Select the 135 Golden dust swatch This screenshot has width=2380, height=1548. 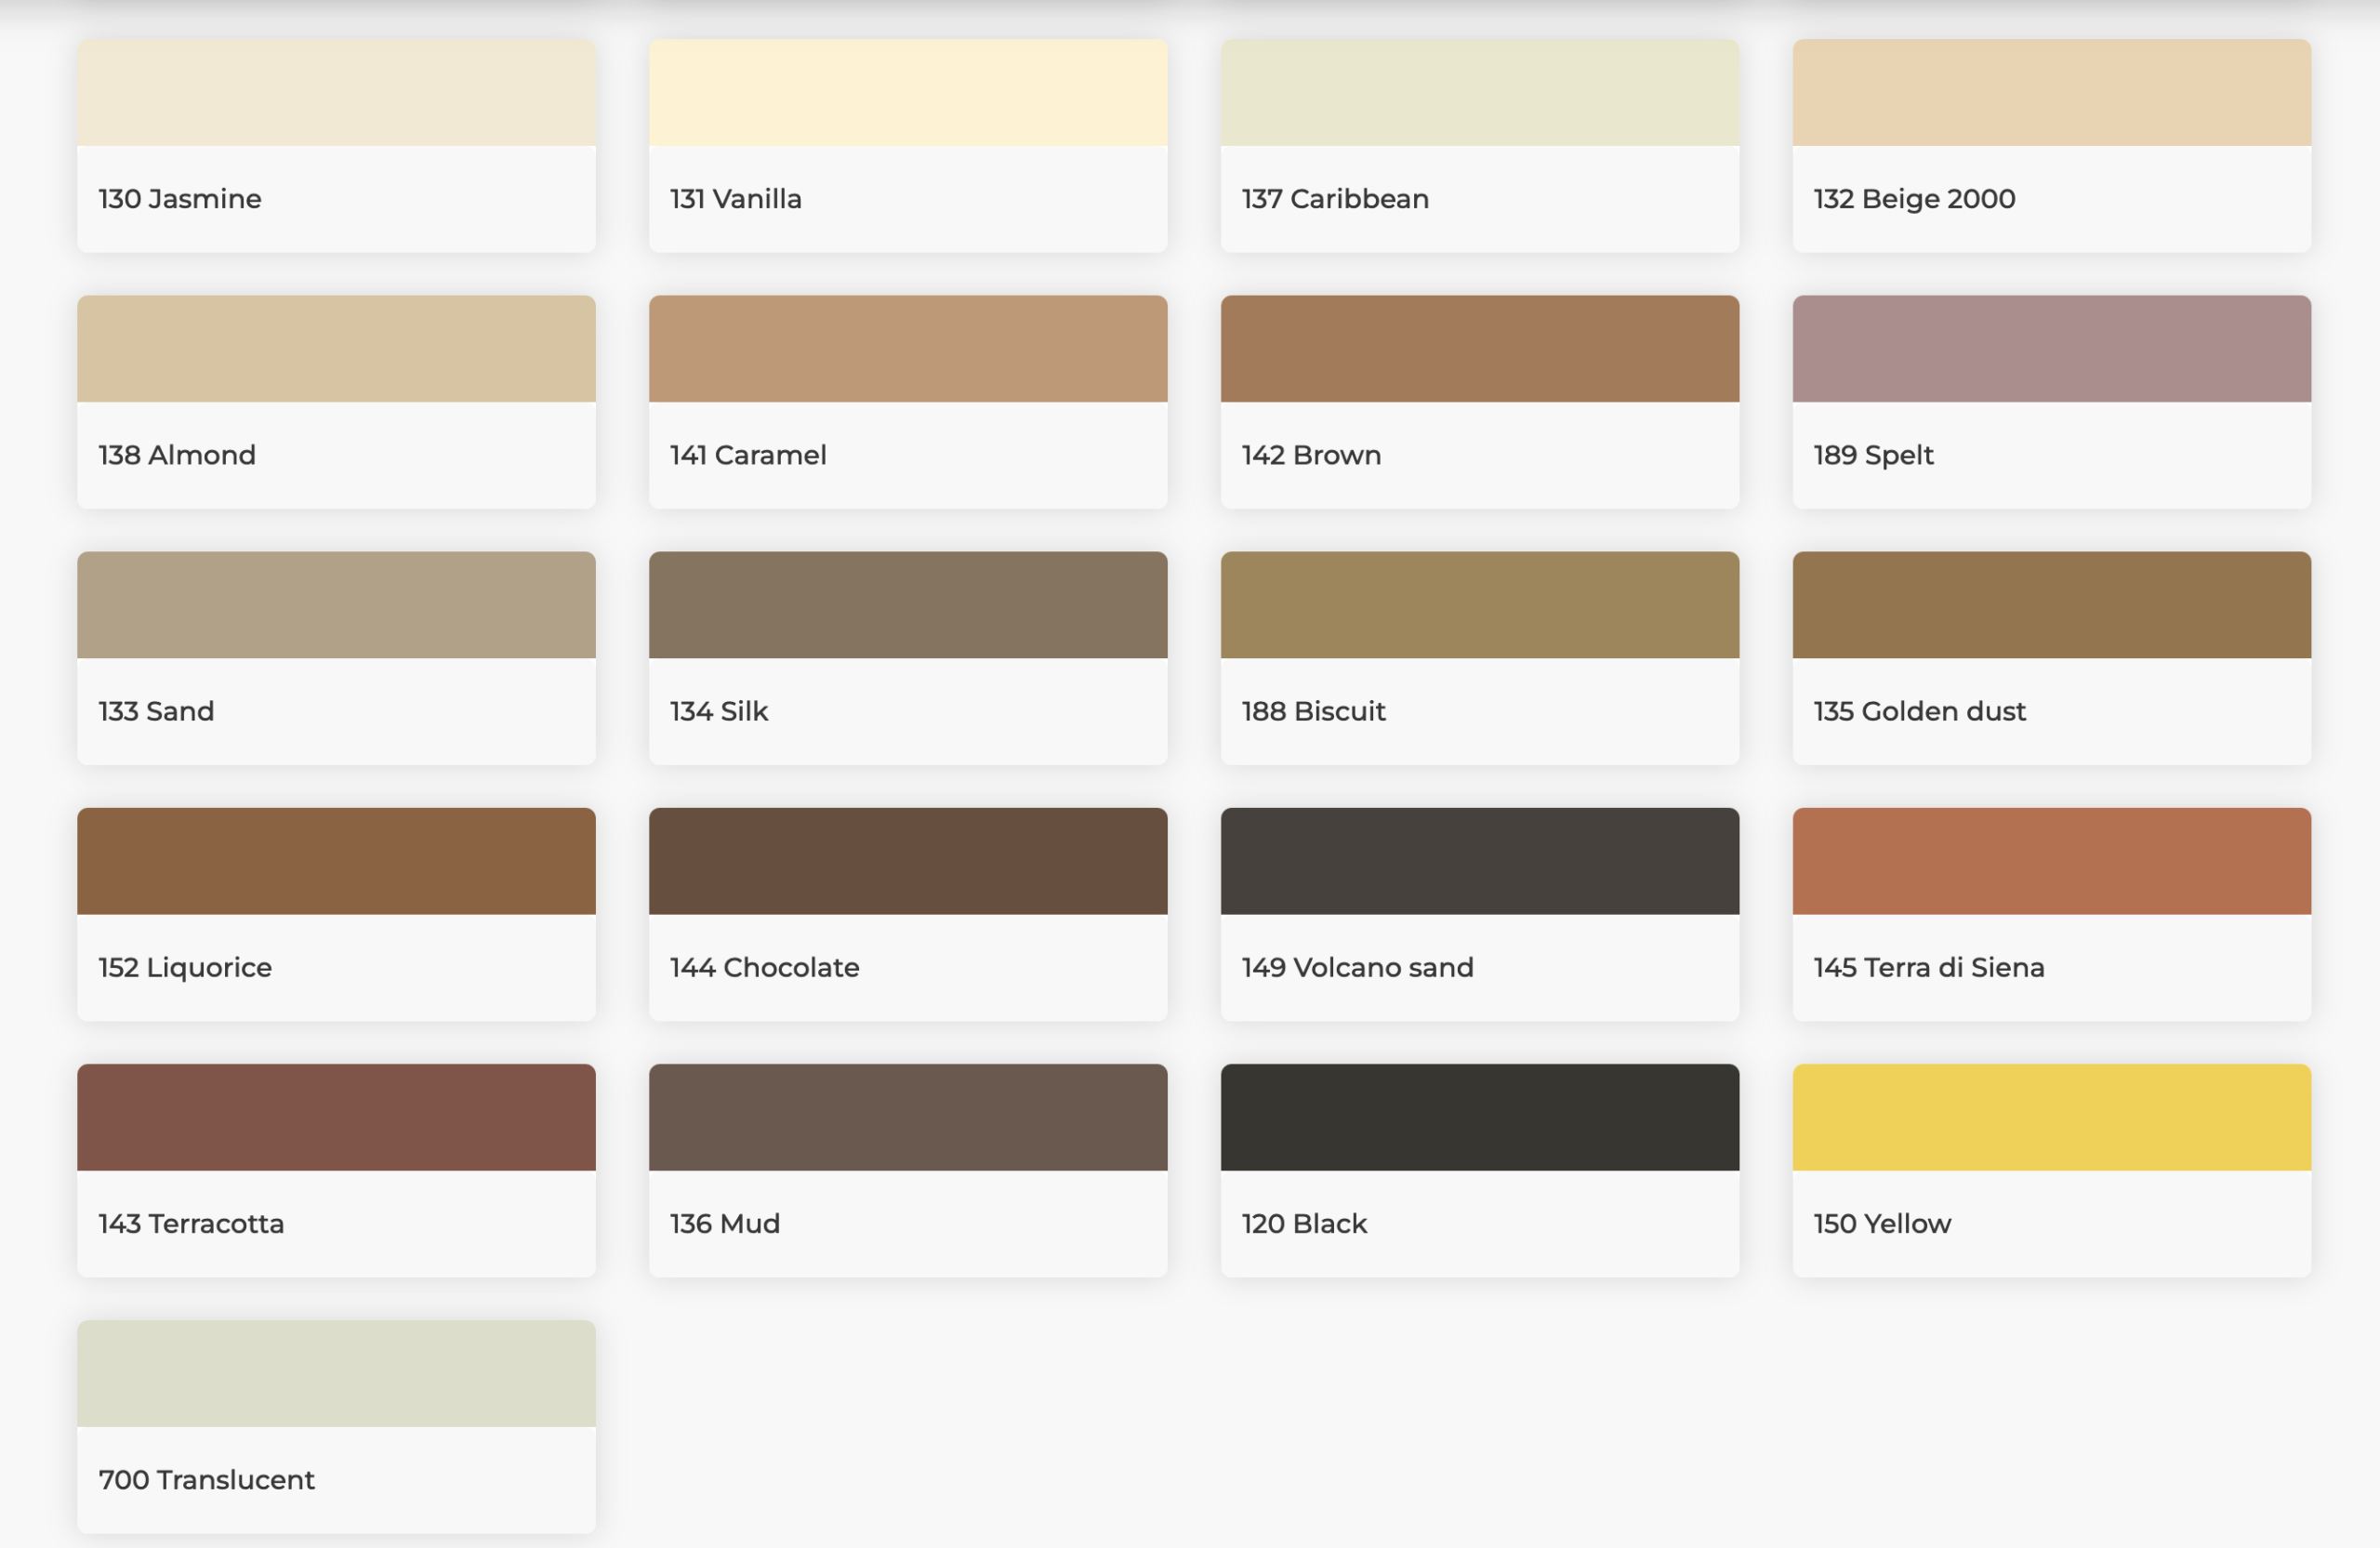tap(2052, 605)
